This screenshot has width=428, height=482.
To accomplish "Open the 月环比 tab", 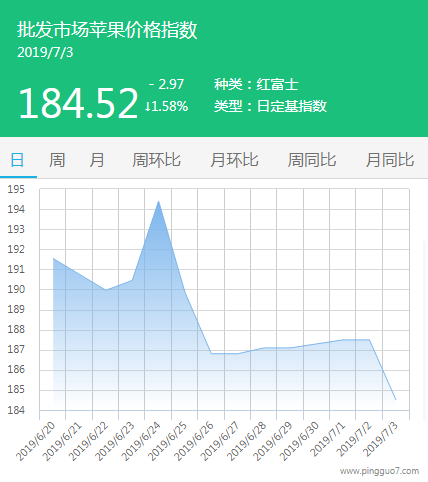I will click(x=234, y=160).
